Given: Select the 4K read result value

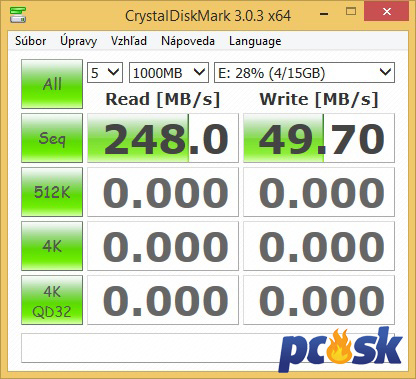Looking at the screenshot, I should (x=163, y=246).
